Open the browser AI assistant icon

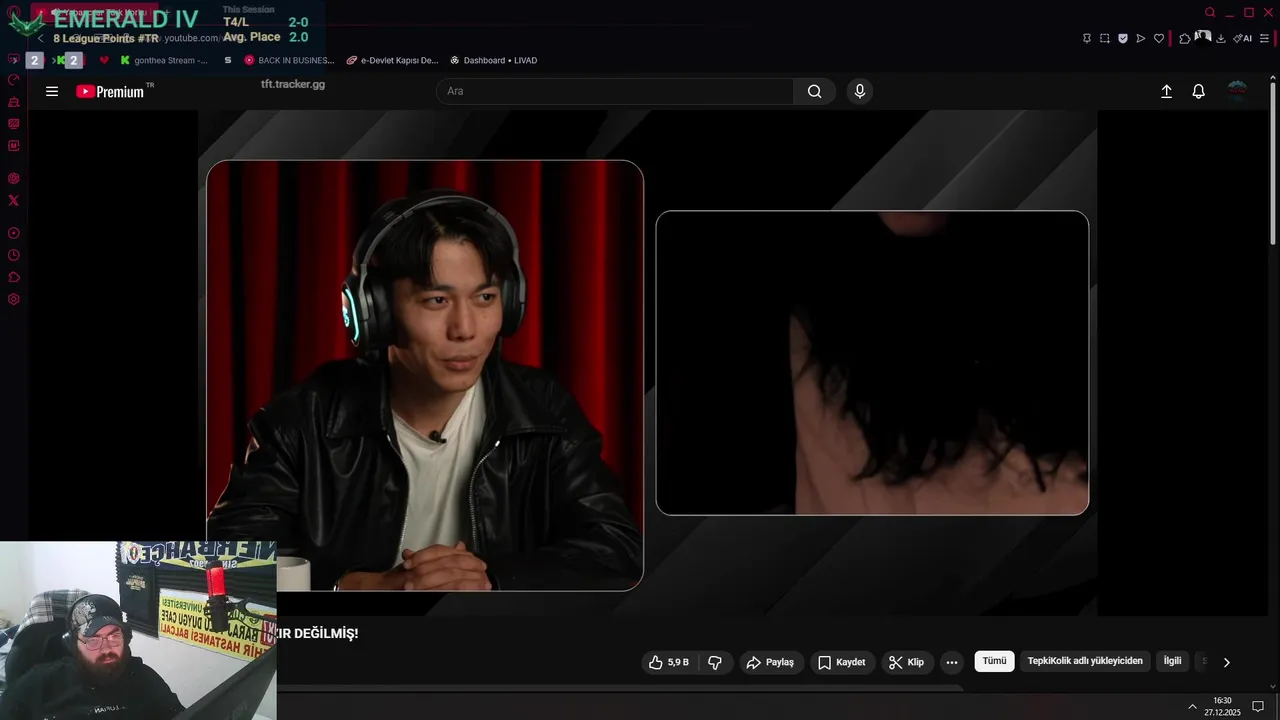(1242, 38)
